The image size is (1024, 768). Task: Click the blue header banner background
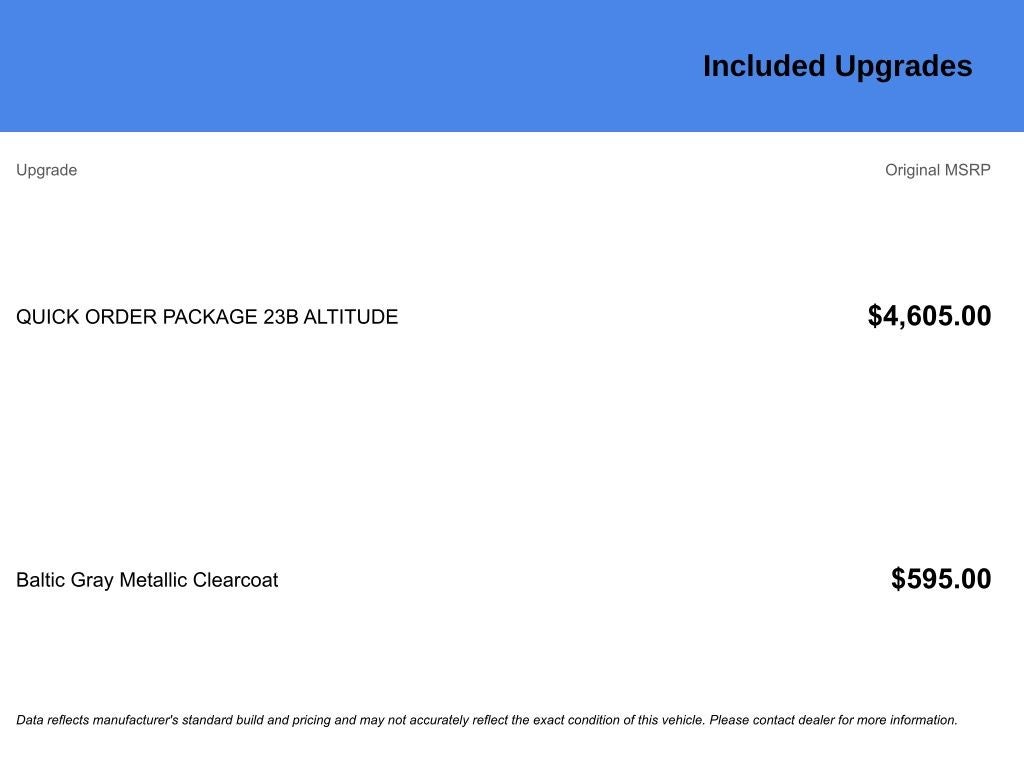point(327,65)
